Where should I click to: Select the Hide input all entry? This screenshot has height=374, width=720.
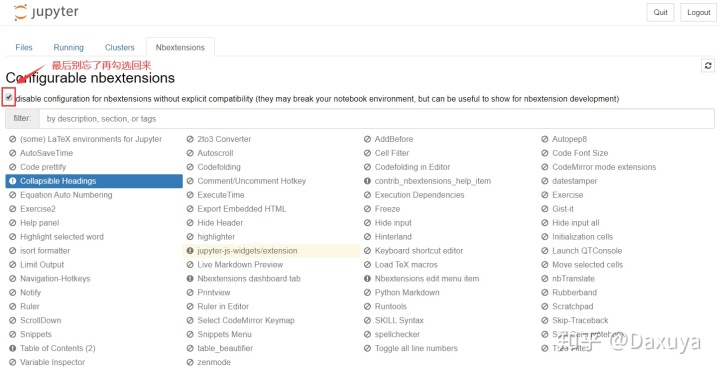[575, 223]
